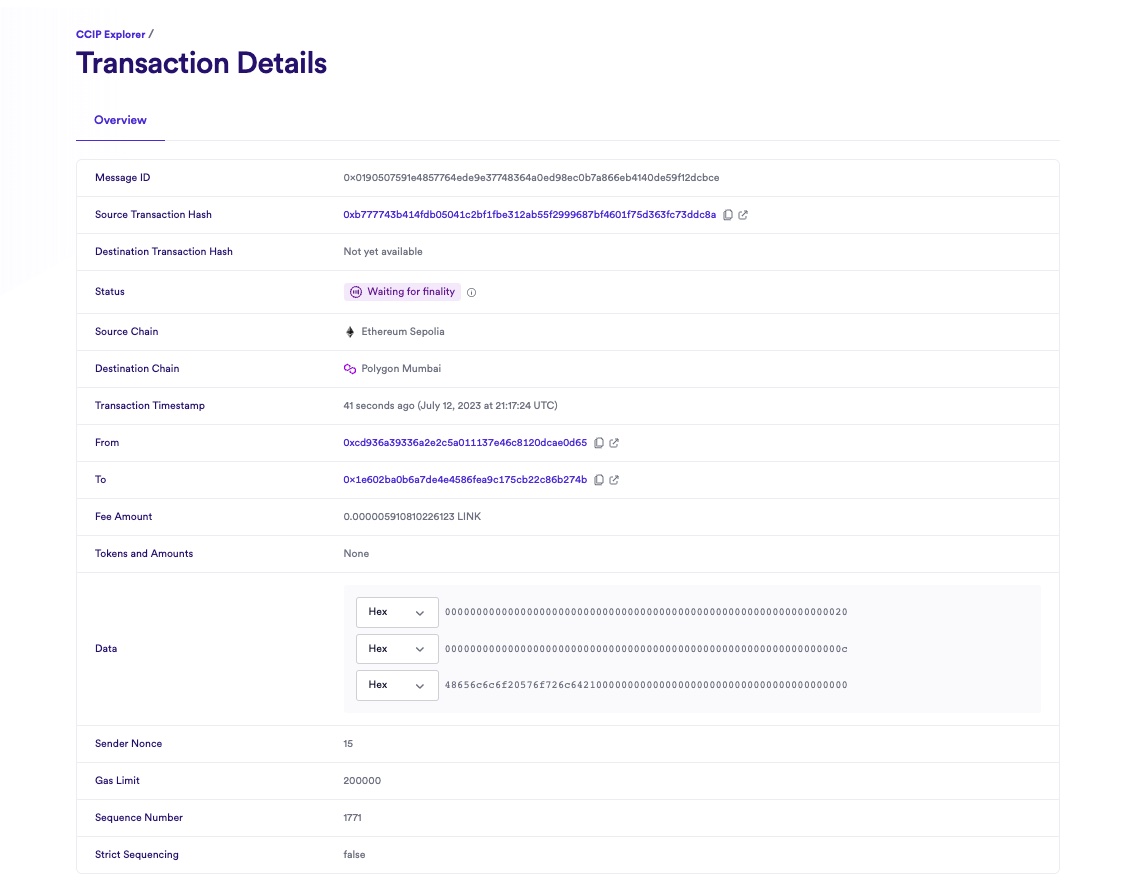Open source transaction hash link 0xb777743b…

click(530, 215)
